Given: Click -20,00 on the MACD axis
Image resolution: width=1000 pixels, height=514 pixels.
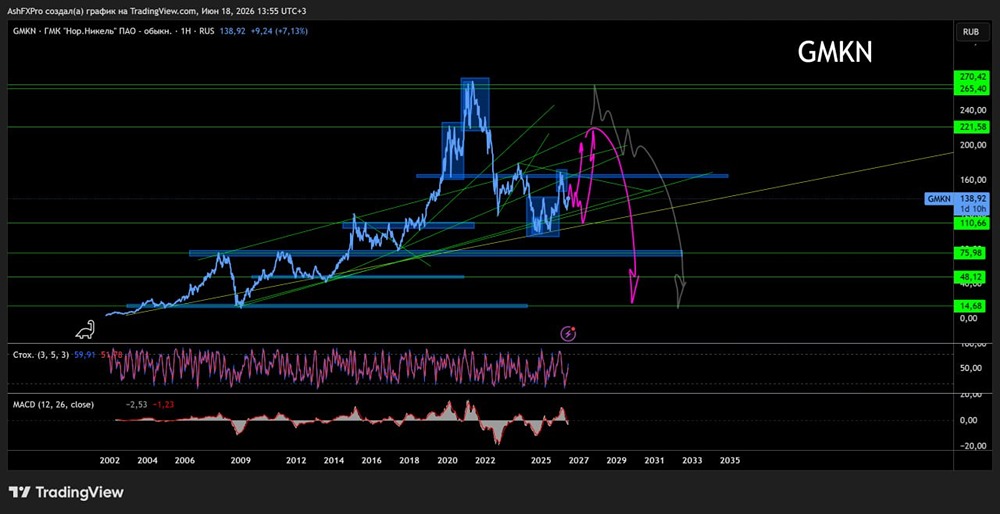Looking at the screenshot, I should click(x=971, y=446).
